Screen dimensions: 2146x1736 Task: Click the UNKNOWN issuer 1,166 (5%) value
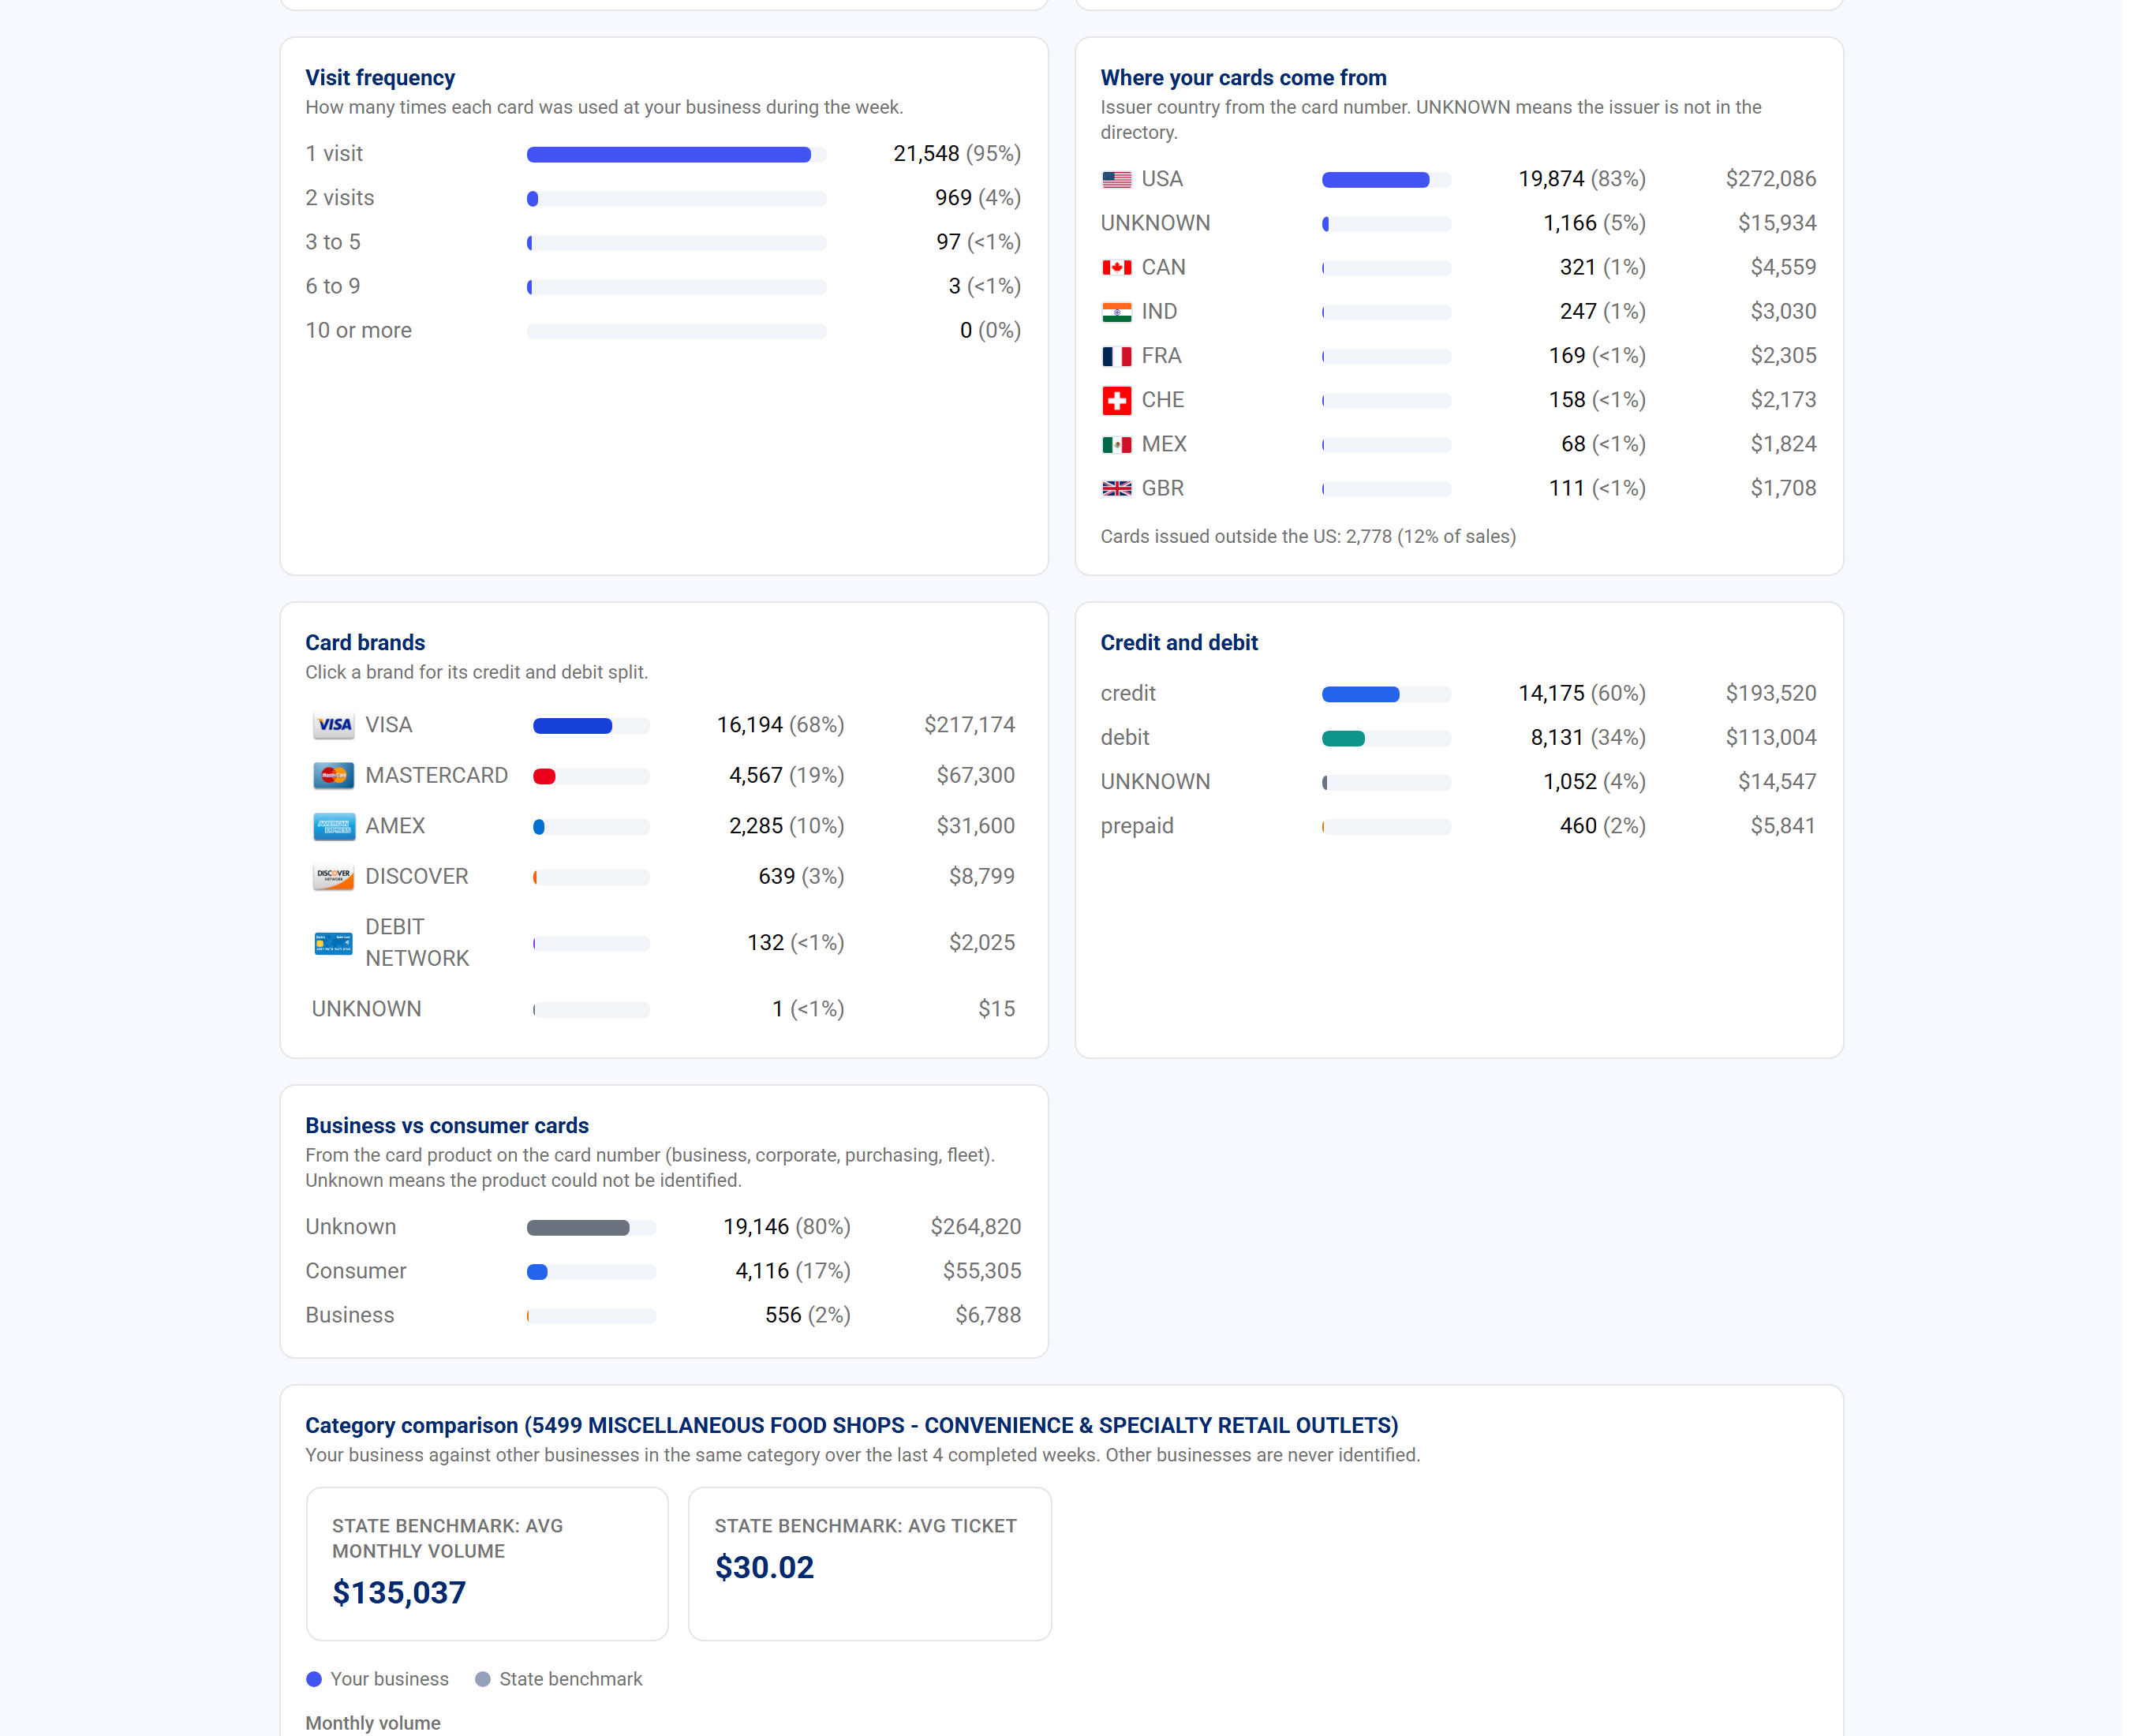(x=1594, y=223)
